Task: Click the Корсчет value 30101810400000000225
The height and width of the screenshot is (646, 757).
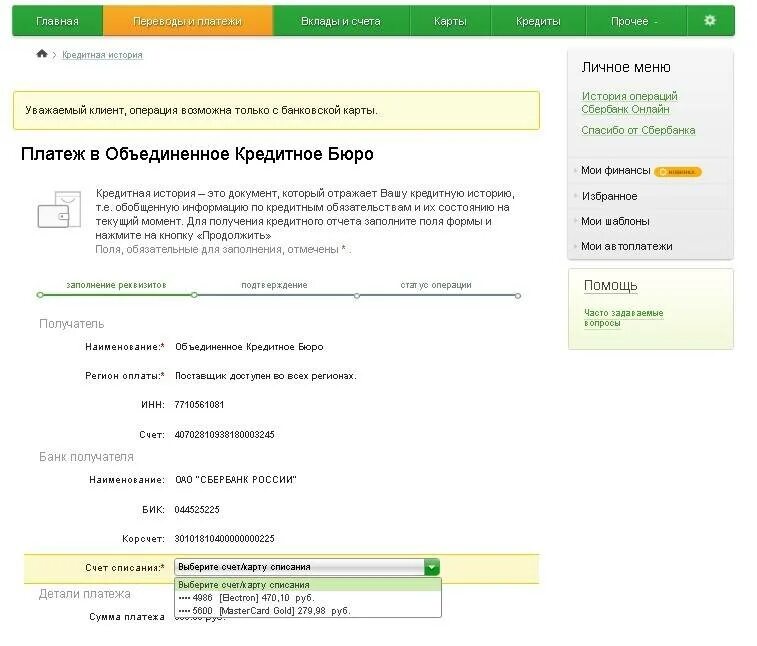Action: click(x=224, y=538)
